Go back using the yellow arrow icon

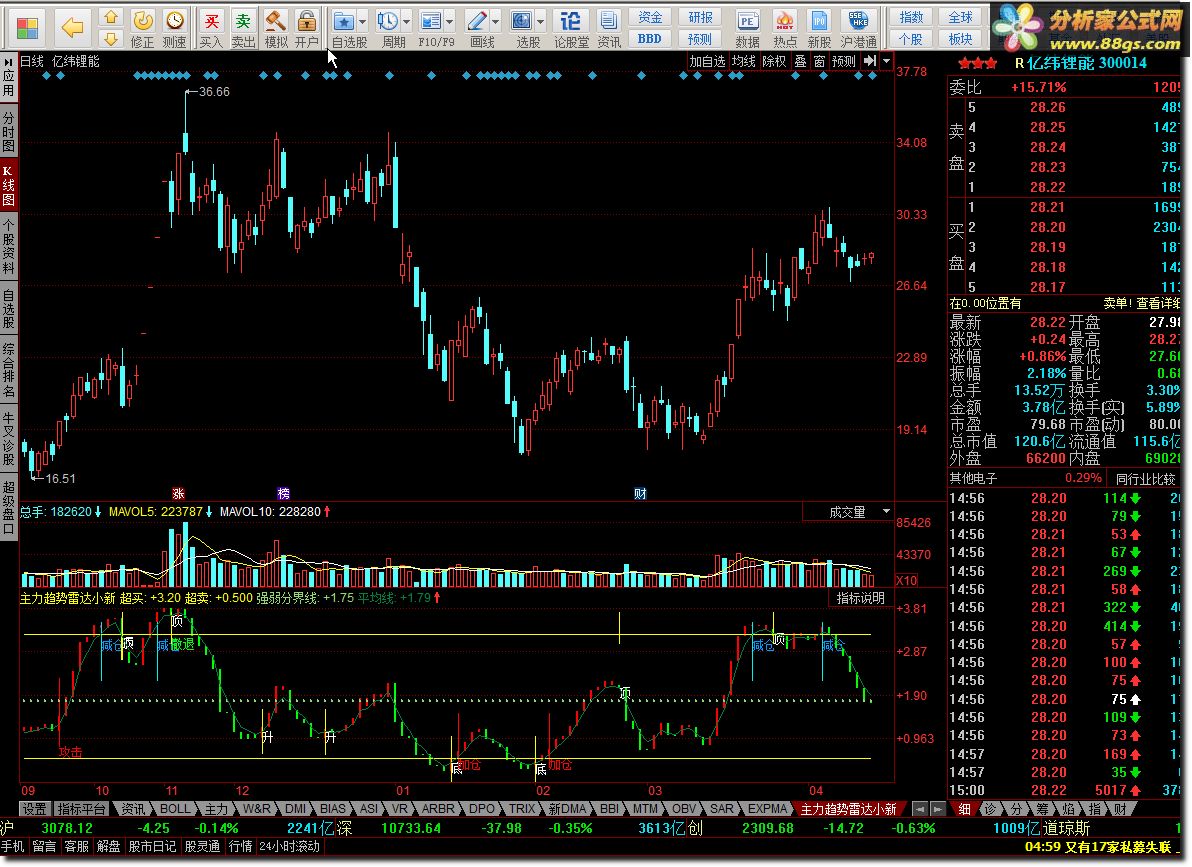(72, 26)
